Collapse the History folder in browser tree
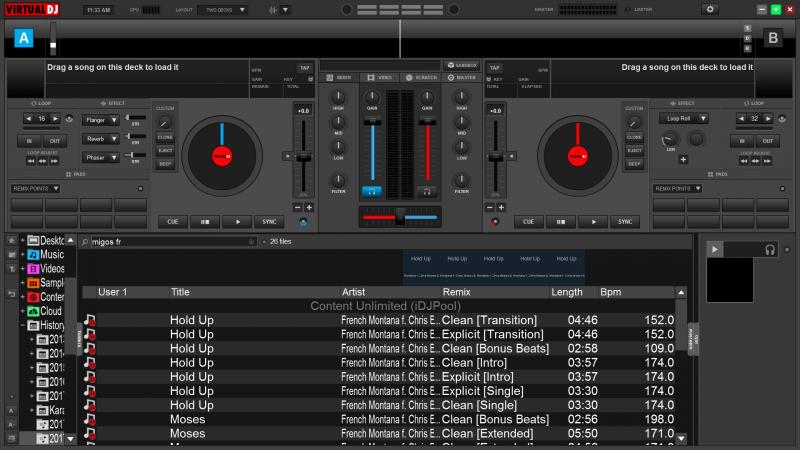The width and height of the screenshot is (800, 450). (x=22, y=325)
